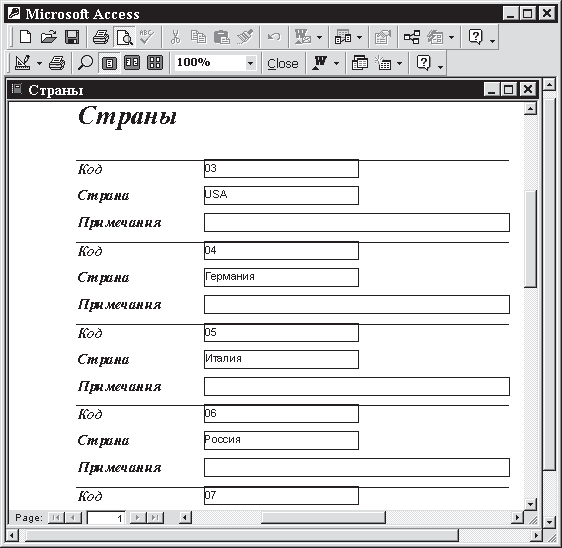Go to next page in page navigator
Viewport: 562px width, 548px height.
(138, 518)
